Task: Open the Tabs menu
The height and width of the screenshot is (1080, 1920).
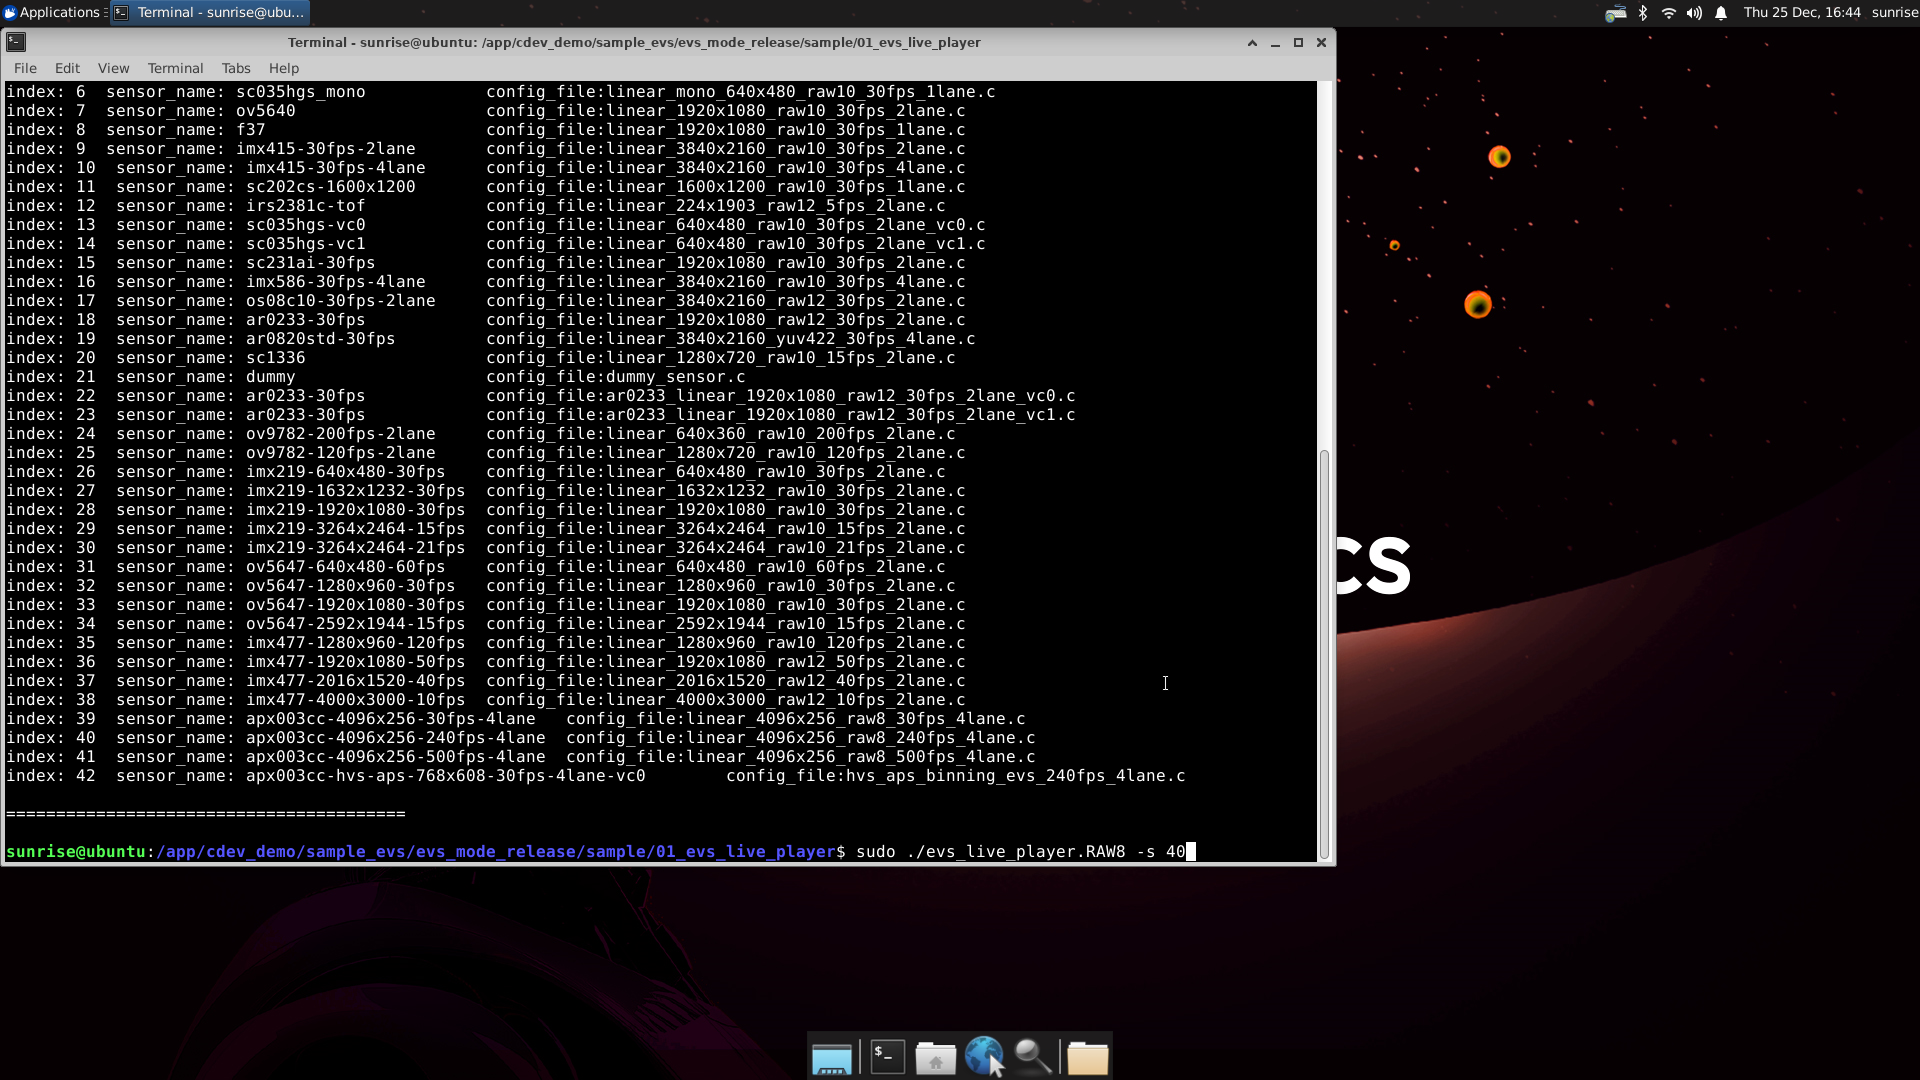Action: point(236,68)
